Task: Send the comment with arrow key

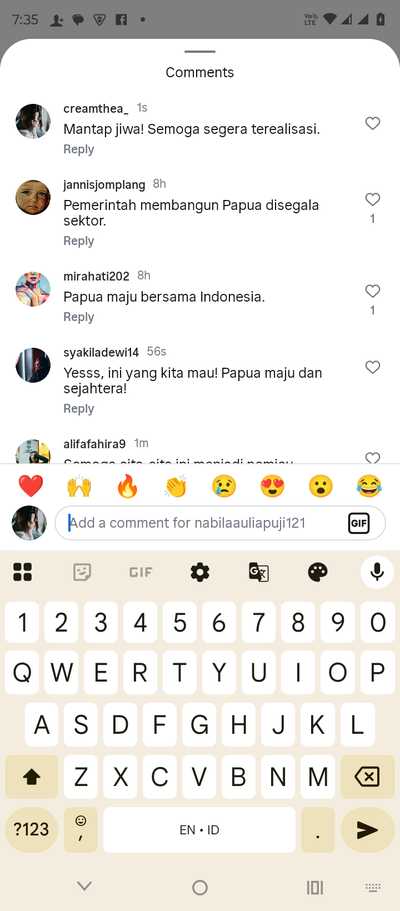Action: 367,830
